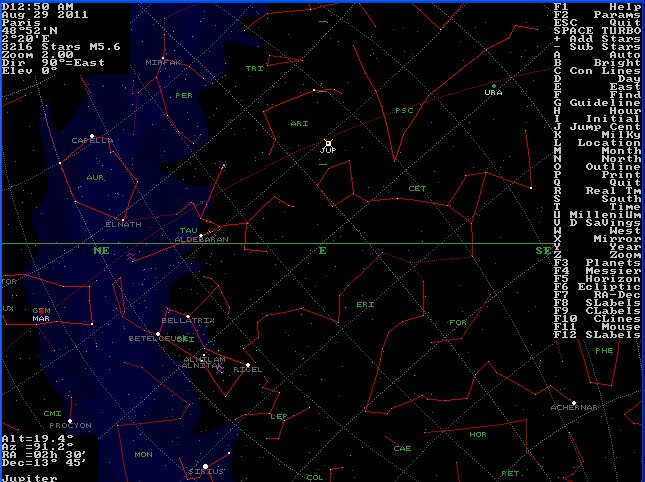Click the SE horizon compass label
Viewport: 645px width, 482px height.
tap(543, 250)
